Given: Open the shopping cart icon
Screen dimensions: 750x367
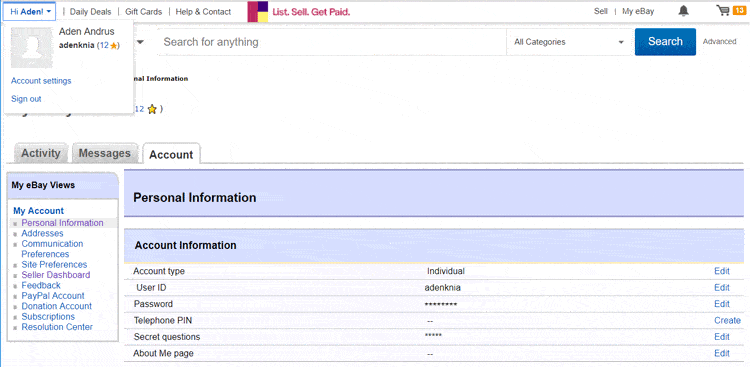Looking at the screenshot, I should pyautogui.click(x=723, y=11).
